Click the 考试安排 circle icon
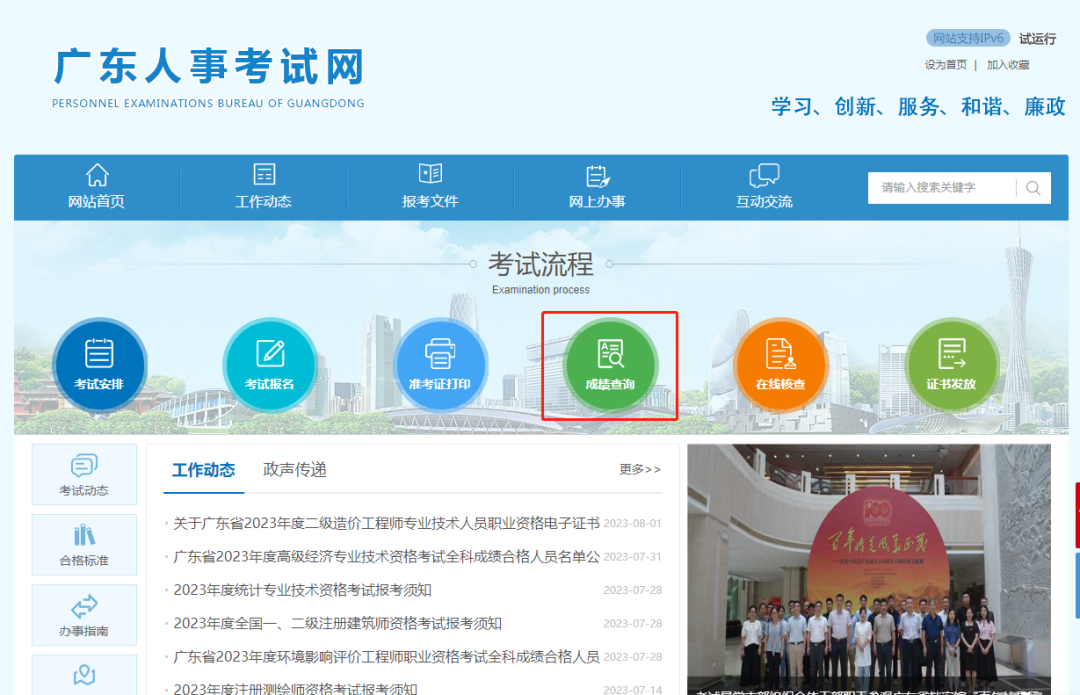Screen dimensions: 1080x695 [99, 364]
